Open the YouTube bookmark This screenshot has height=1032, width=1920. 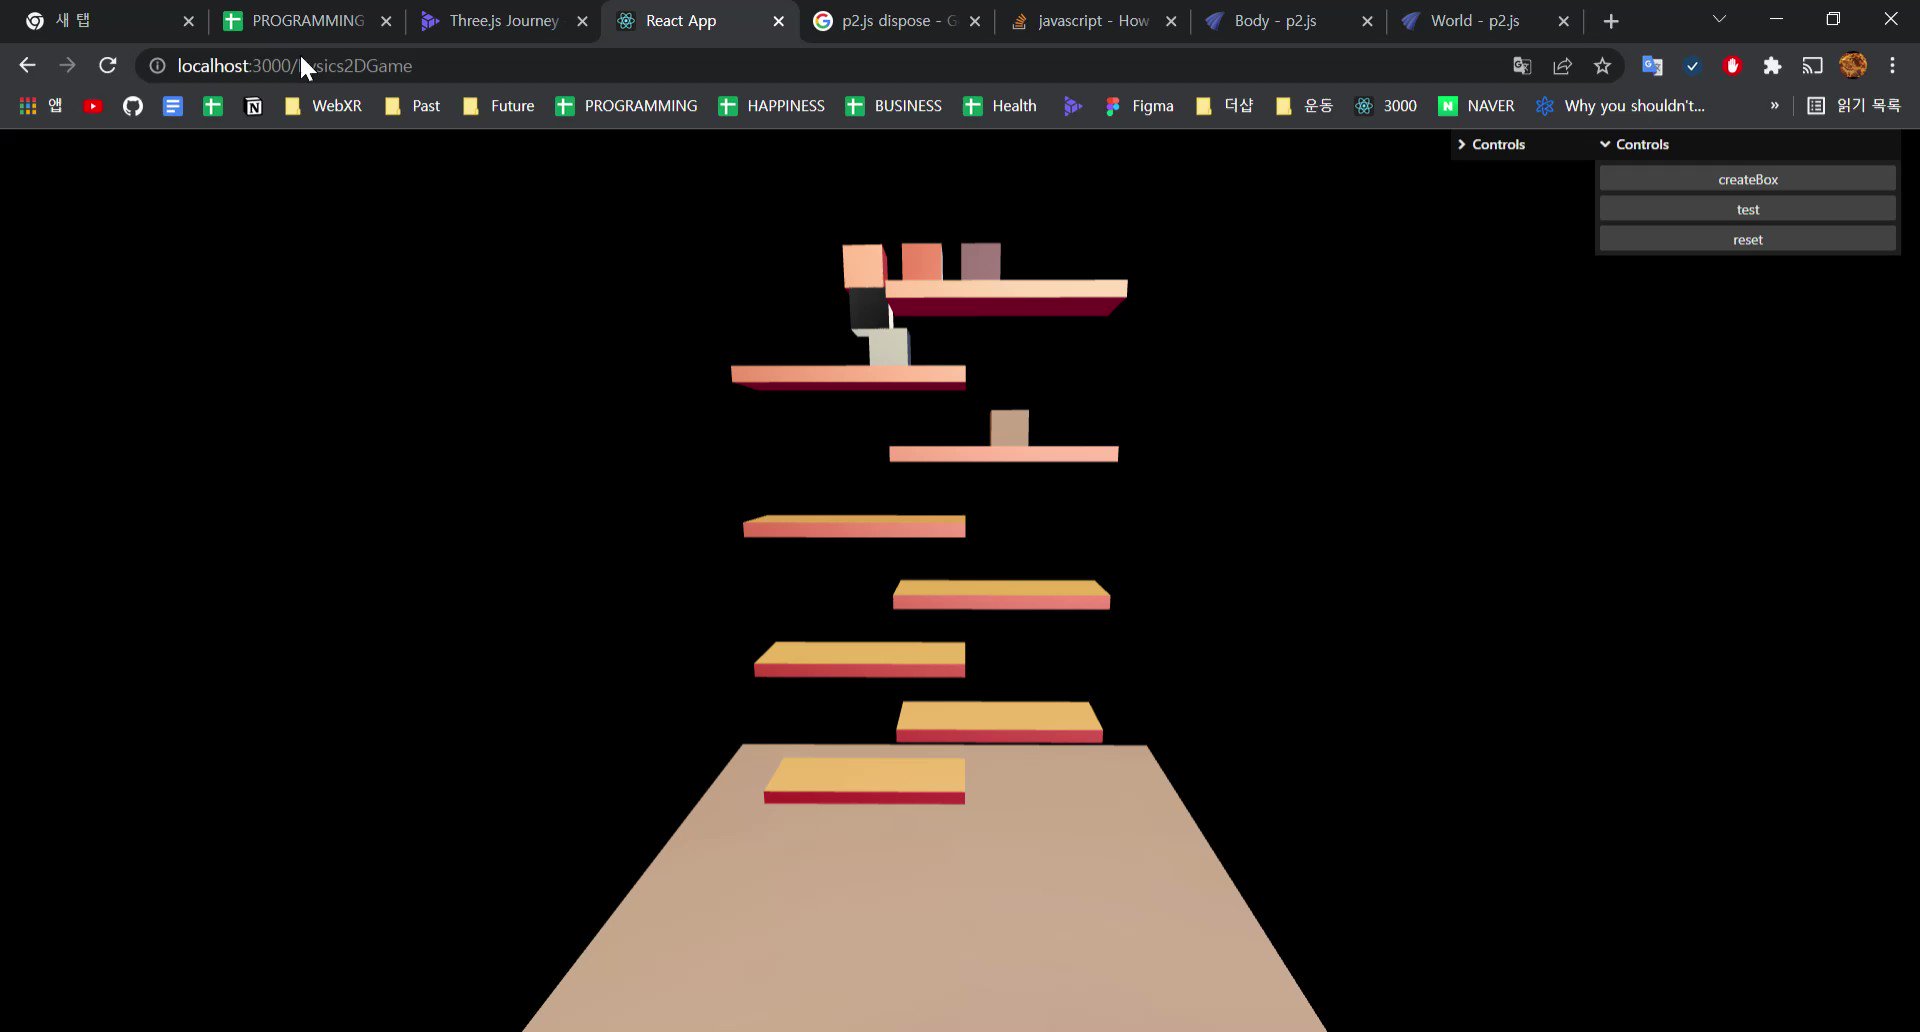coord(92,105)
